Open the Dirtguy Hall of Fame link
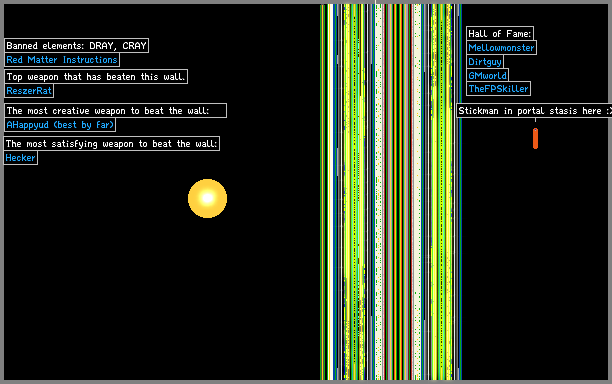 point(485,62)
